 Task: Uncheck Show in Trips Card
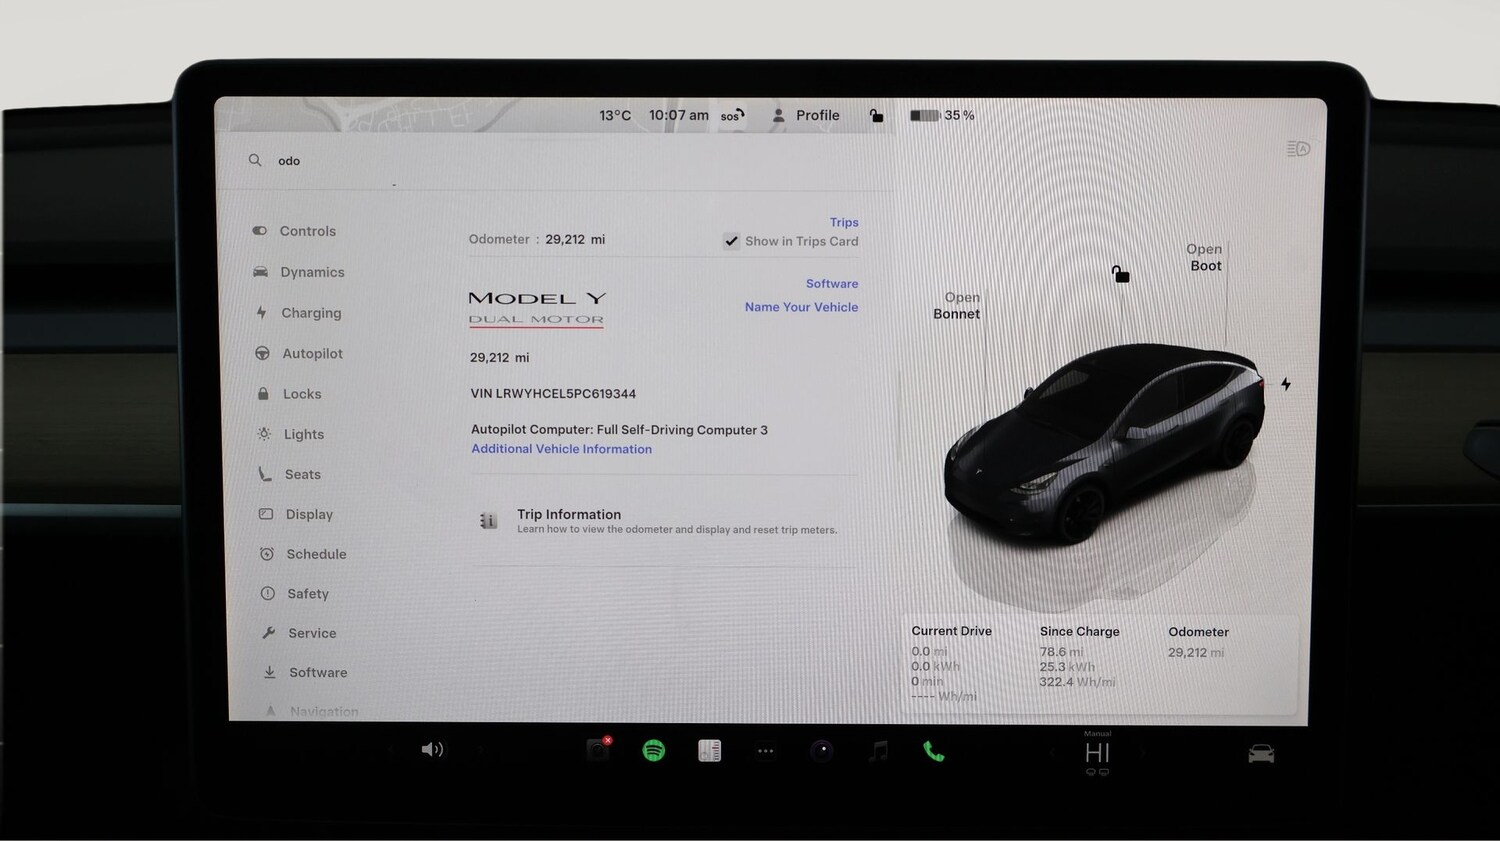click(x=732, y=241)
